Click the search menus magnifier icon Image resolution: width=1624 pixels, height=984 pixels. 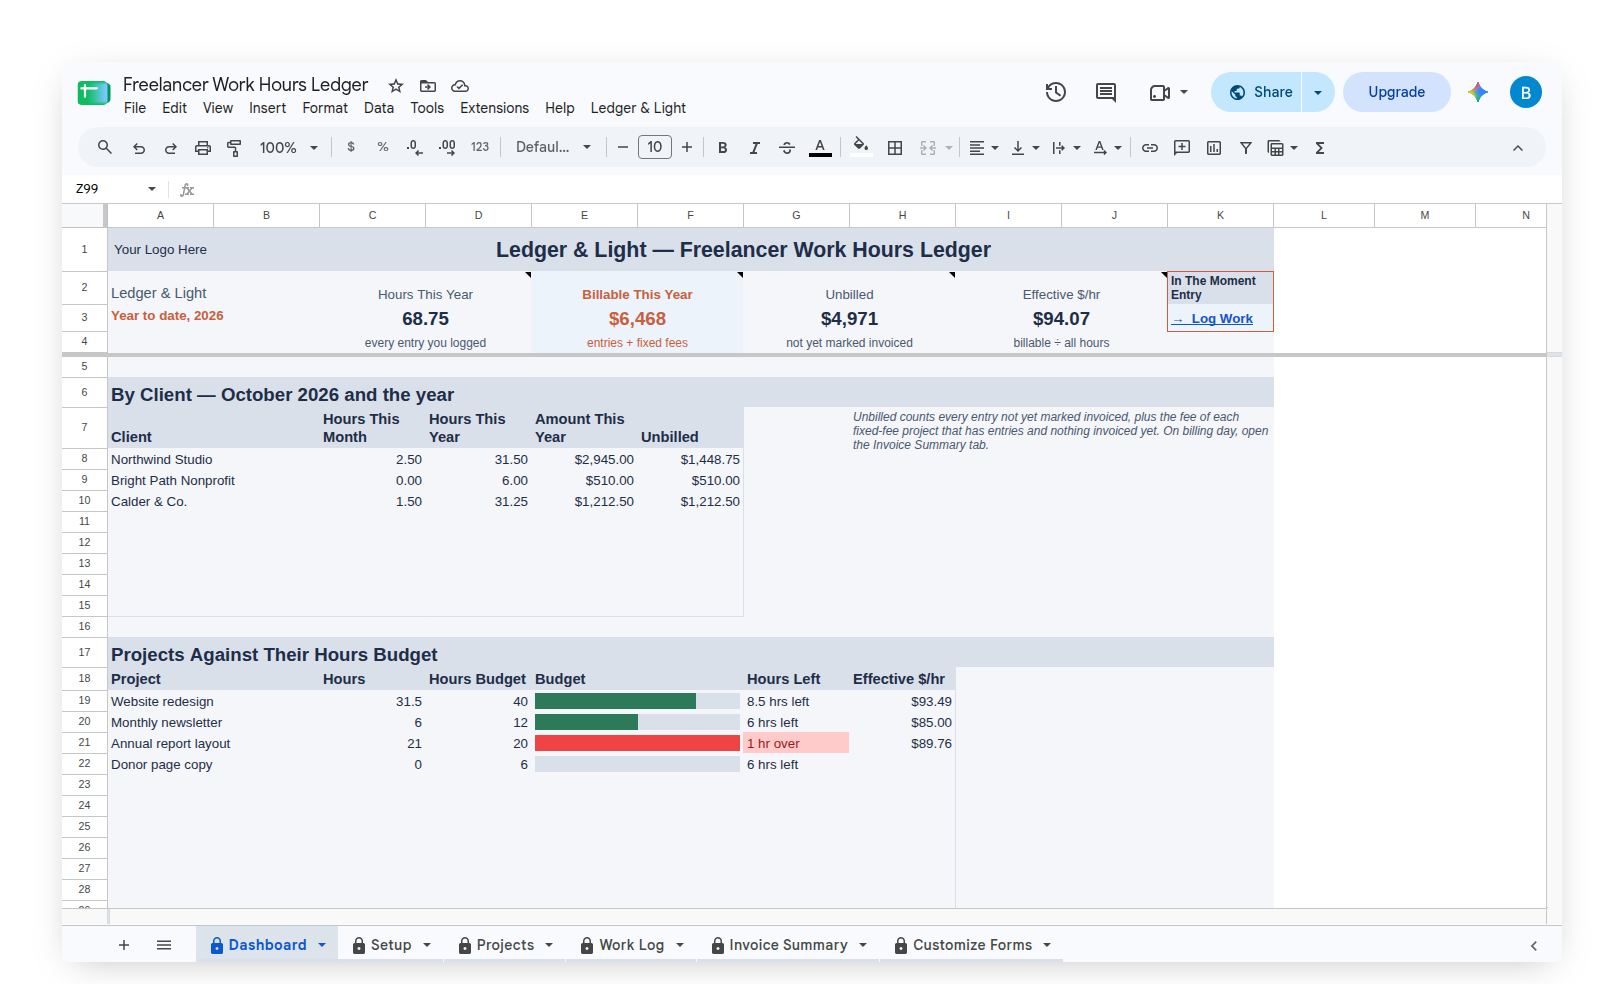105,148
